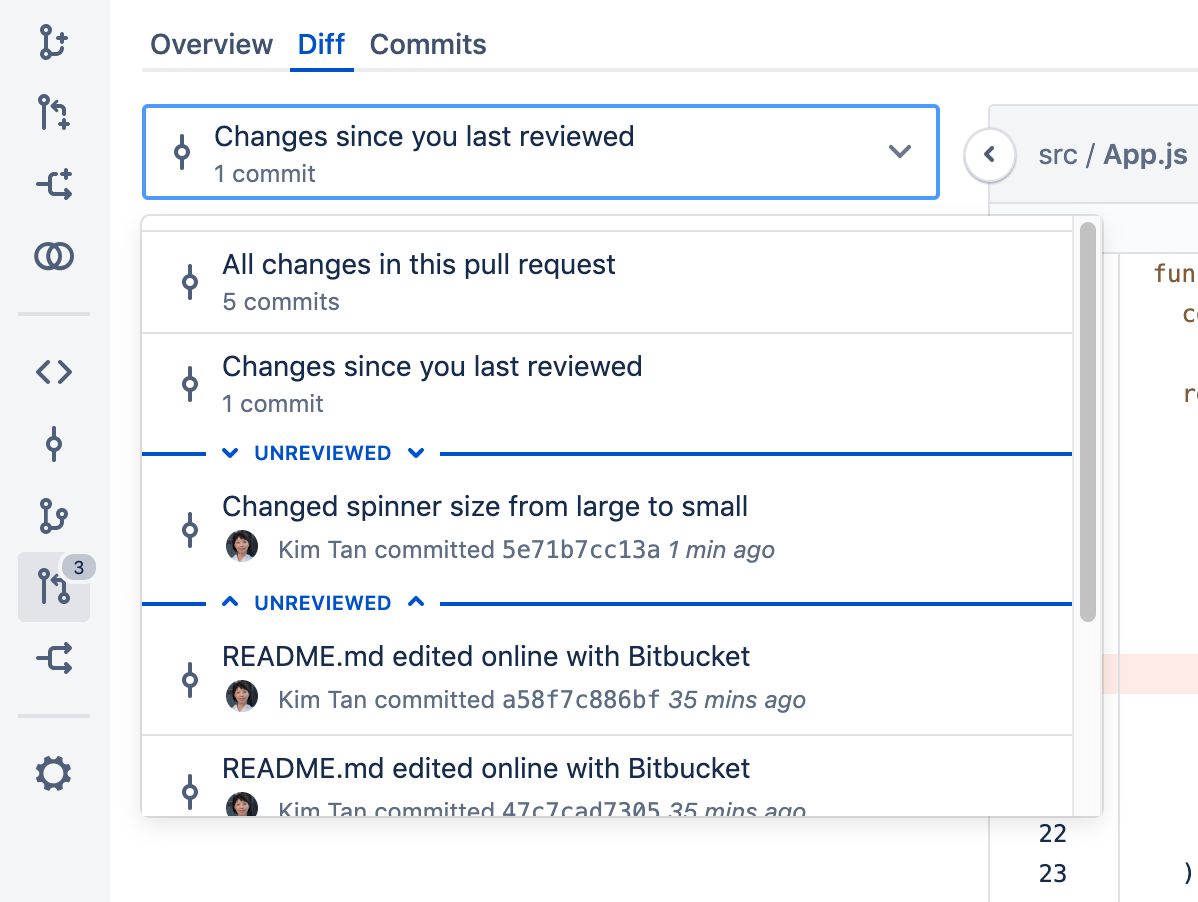Select README.md commit 47c7cad7305
This screenshot has width=1198, height=902.
point(607,777)
